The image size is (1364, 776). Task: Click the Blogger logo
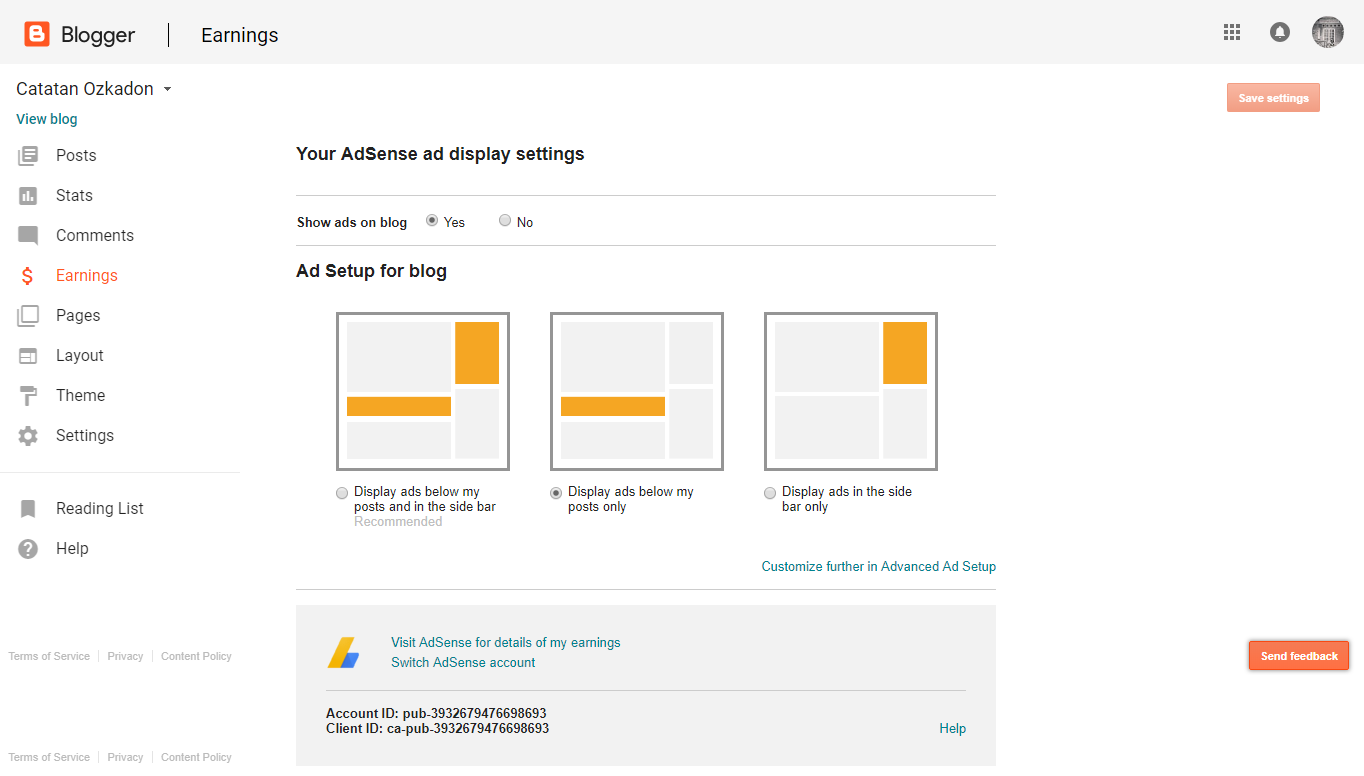pyautogui.click(x=36, y=33)
